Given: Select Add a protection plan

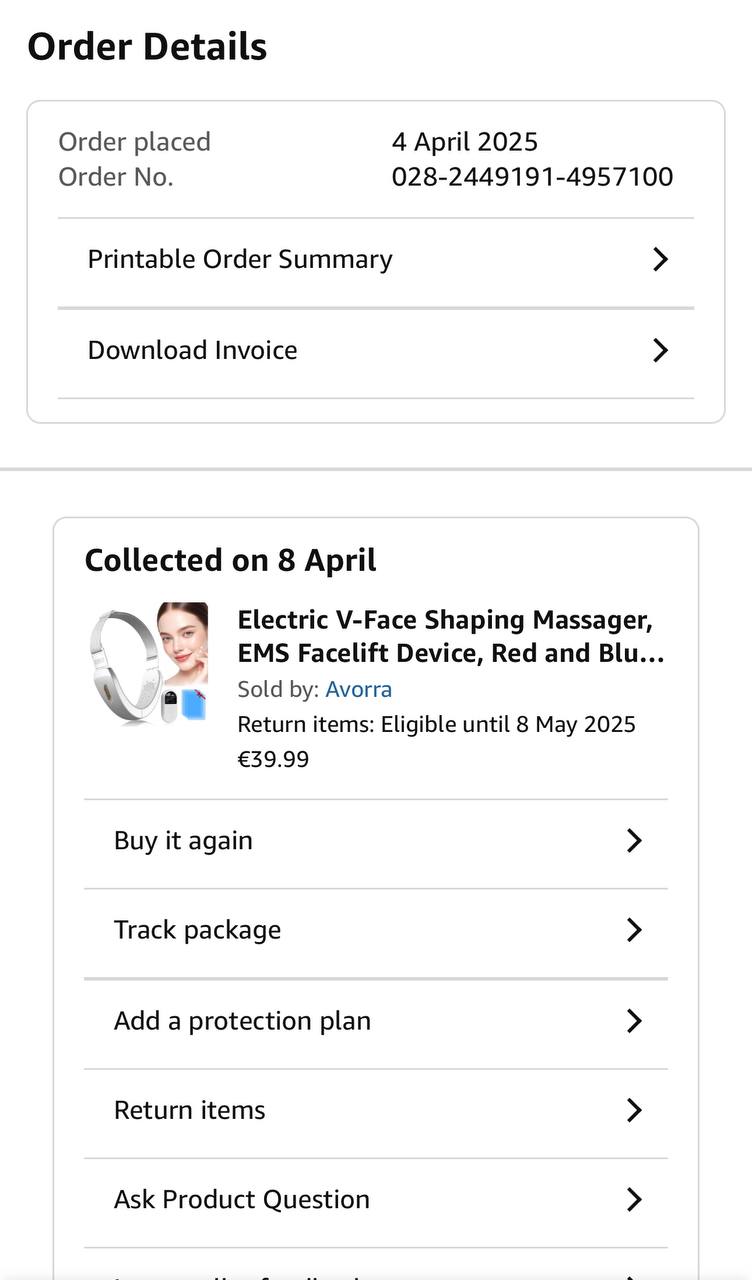Looking at the screenshot, I should click(x=242, y=1021).
